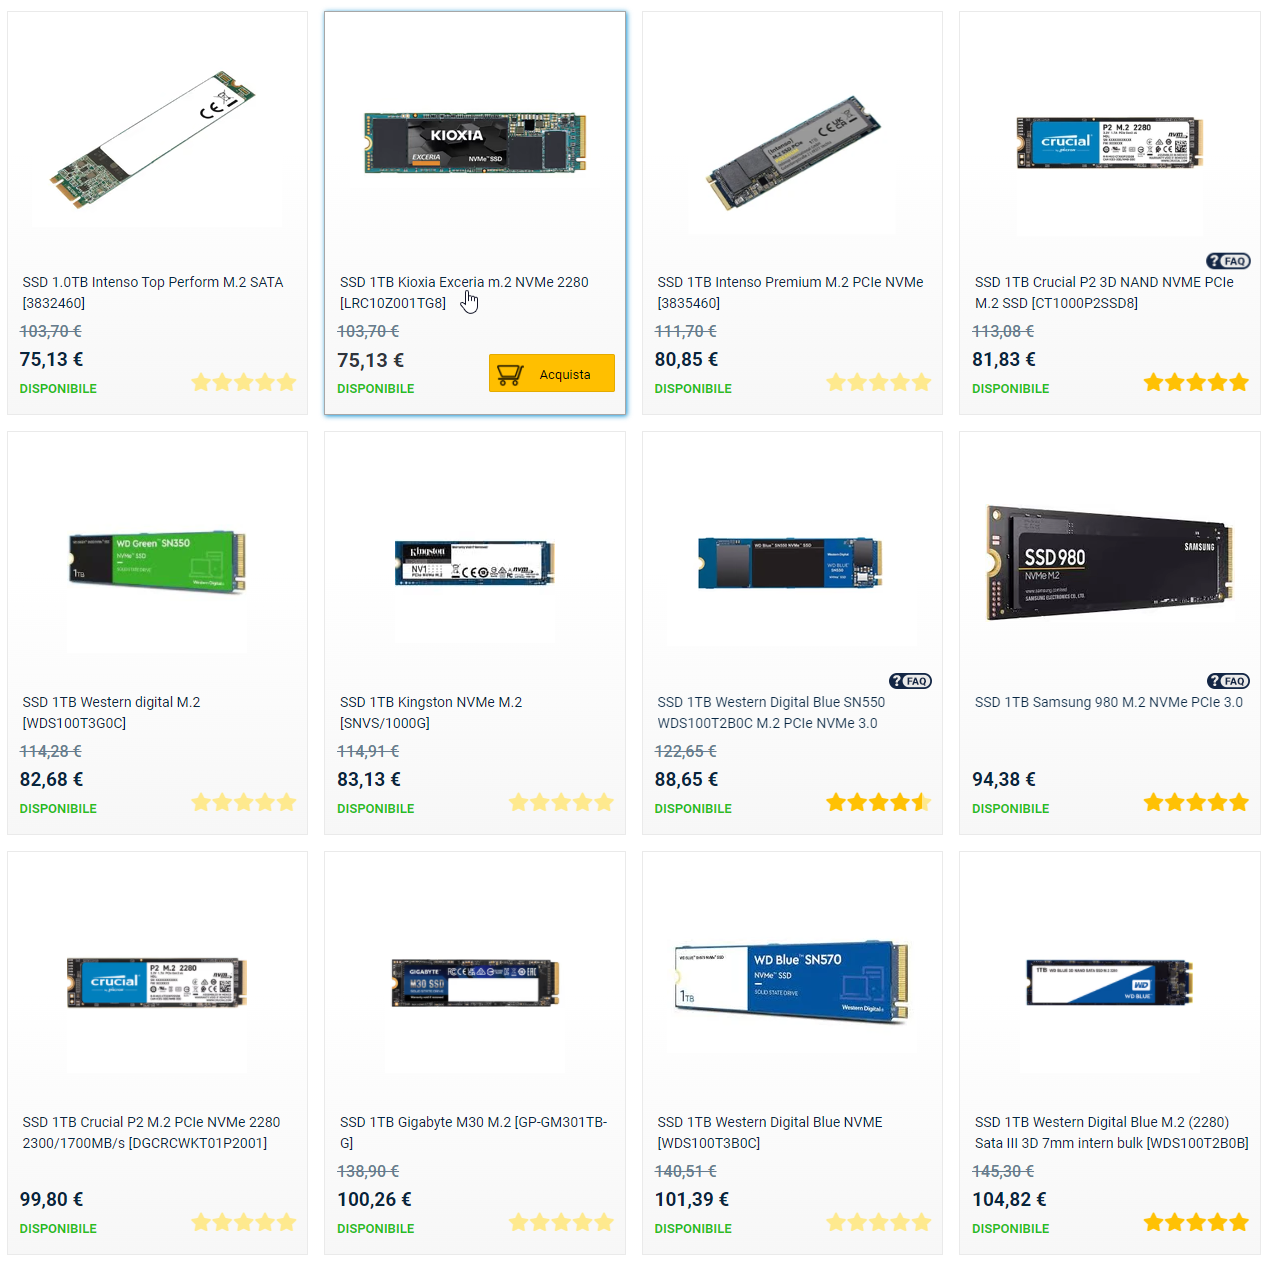This screenshot has width=1272, height=1264.
Task: Click star rating of Kingston NVMe M.2
Action: tap(561, 802)
